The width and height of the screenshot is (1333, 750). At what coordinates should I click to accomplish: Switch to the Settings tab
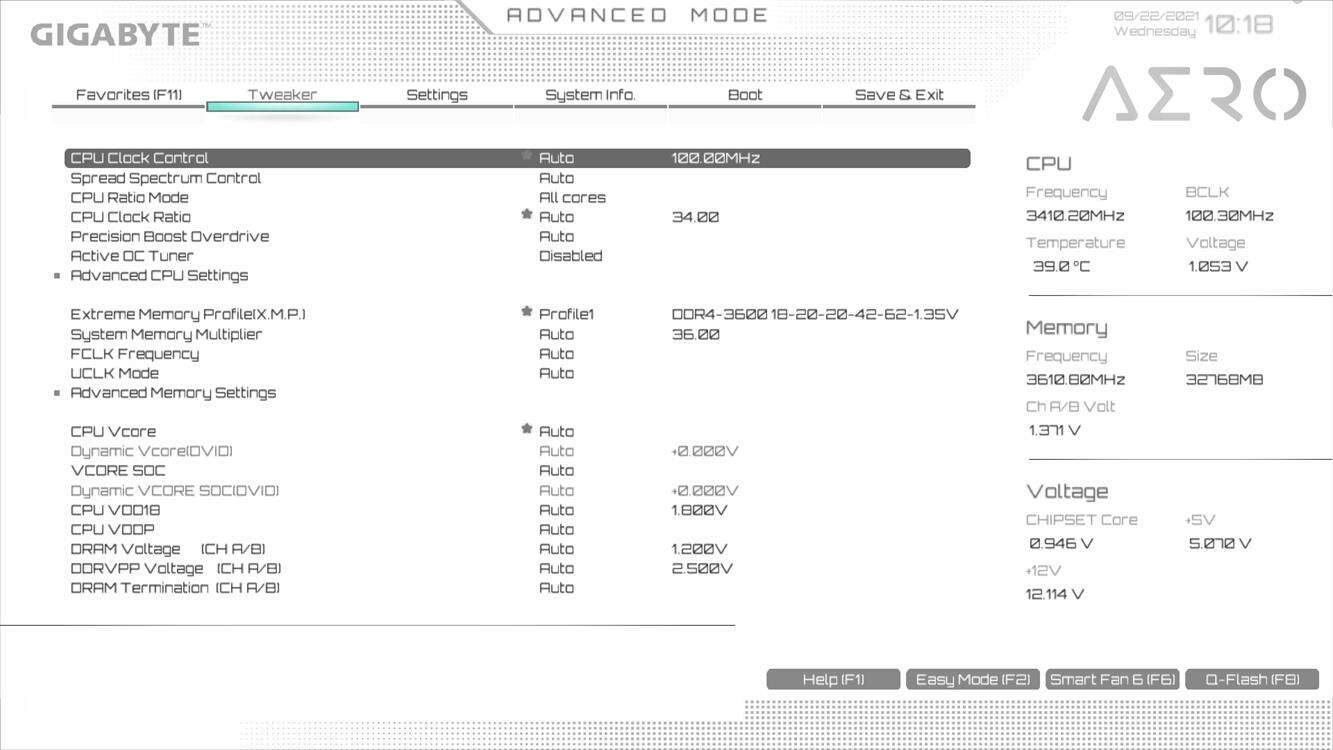point(436,95)
